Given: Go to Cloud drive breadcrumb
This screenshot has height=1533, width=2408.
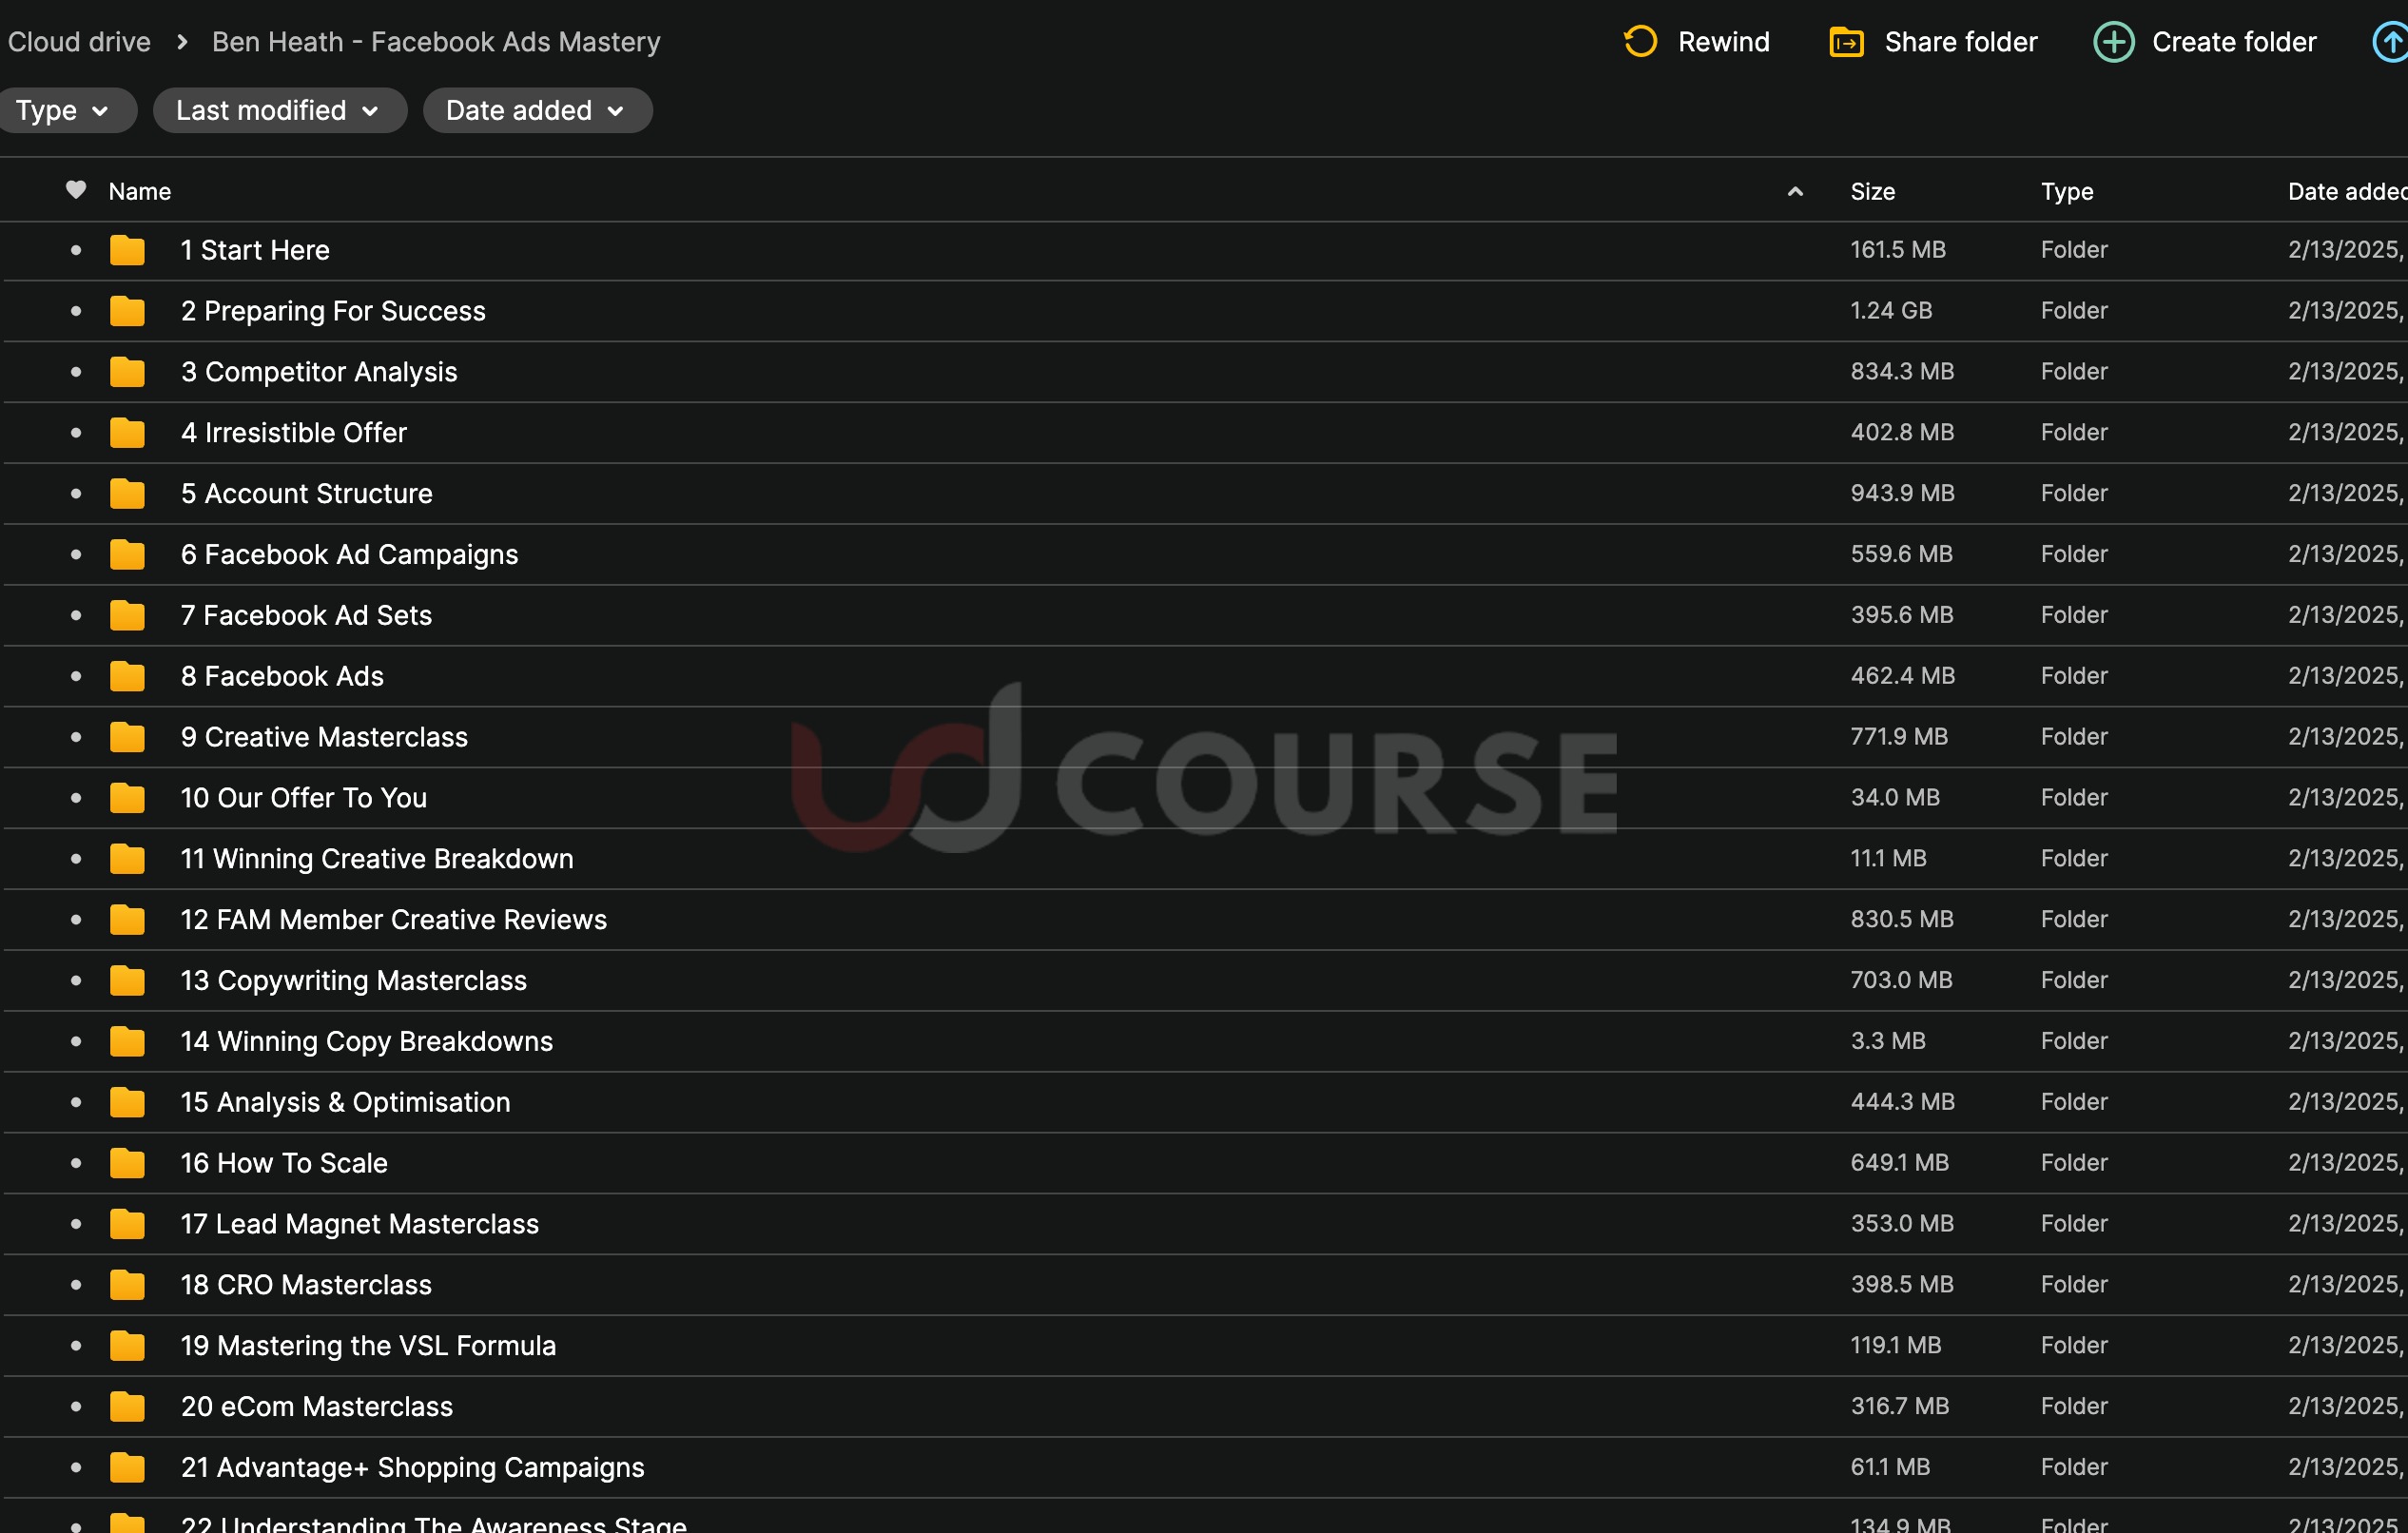Looking at the screenshot, I should pyautogui.click(x=79, y=42).
